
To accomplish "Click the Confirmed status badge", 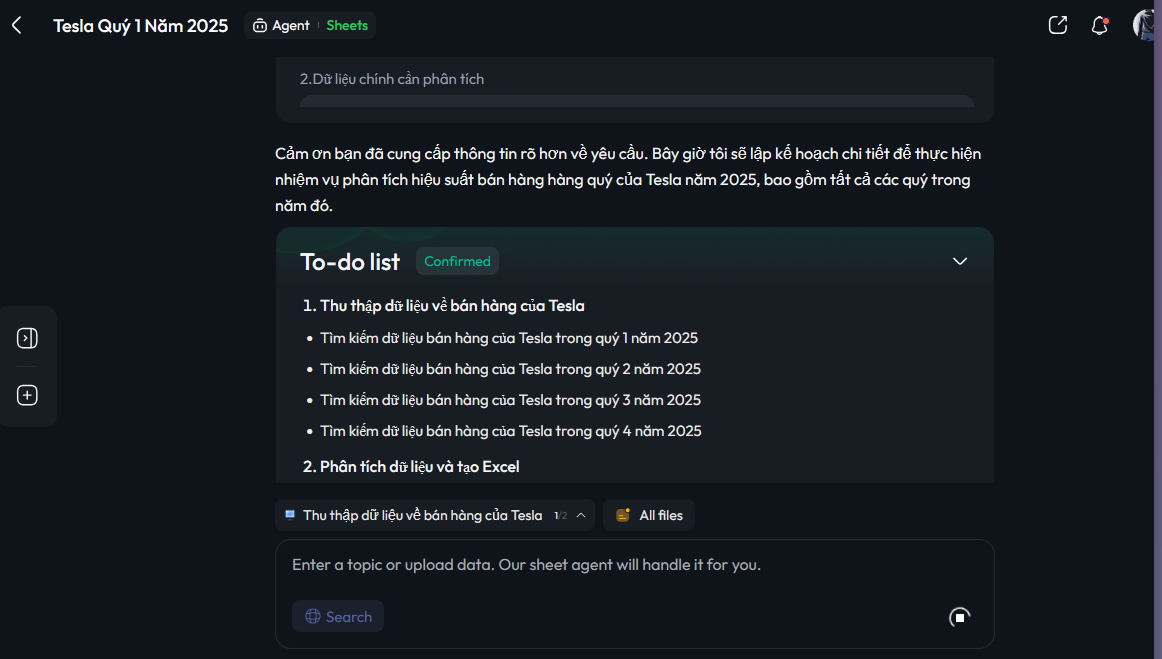I will tap(457, 261).
